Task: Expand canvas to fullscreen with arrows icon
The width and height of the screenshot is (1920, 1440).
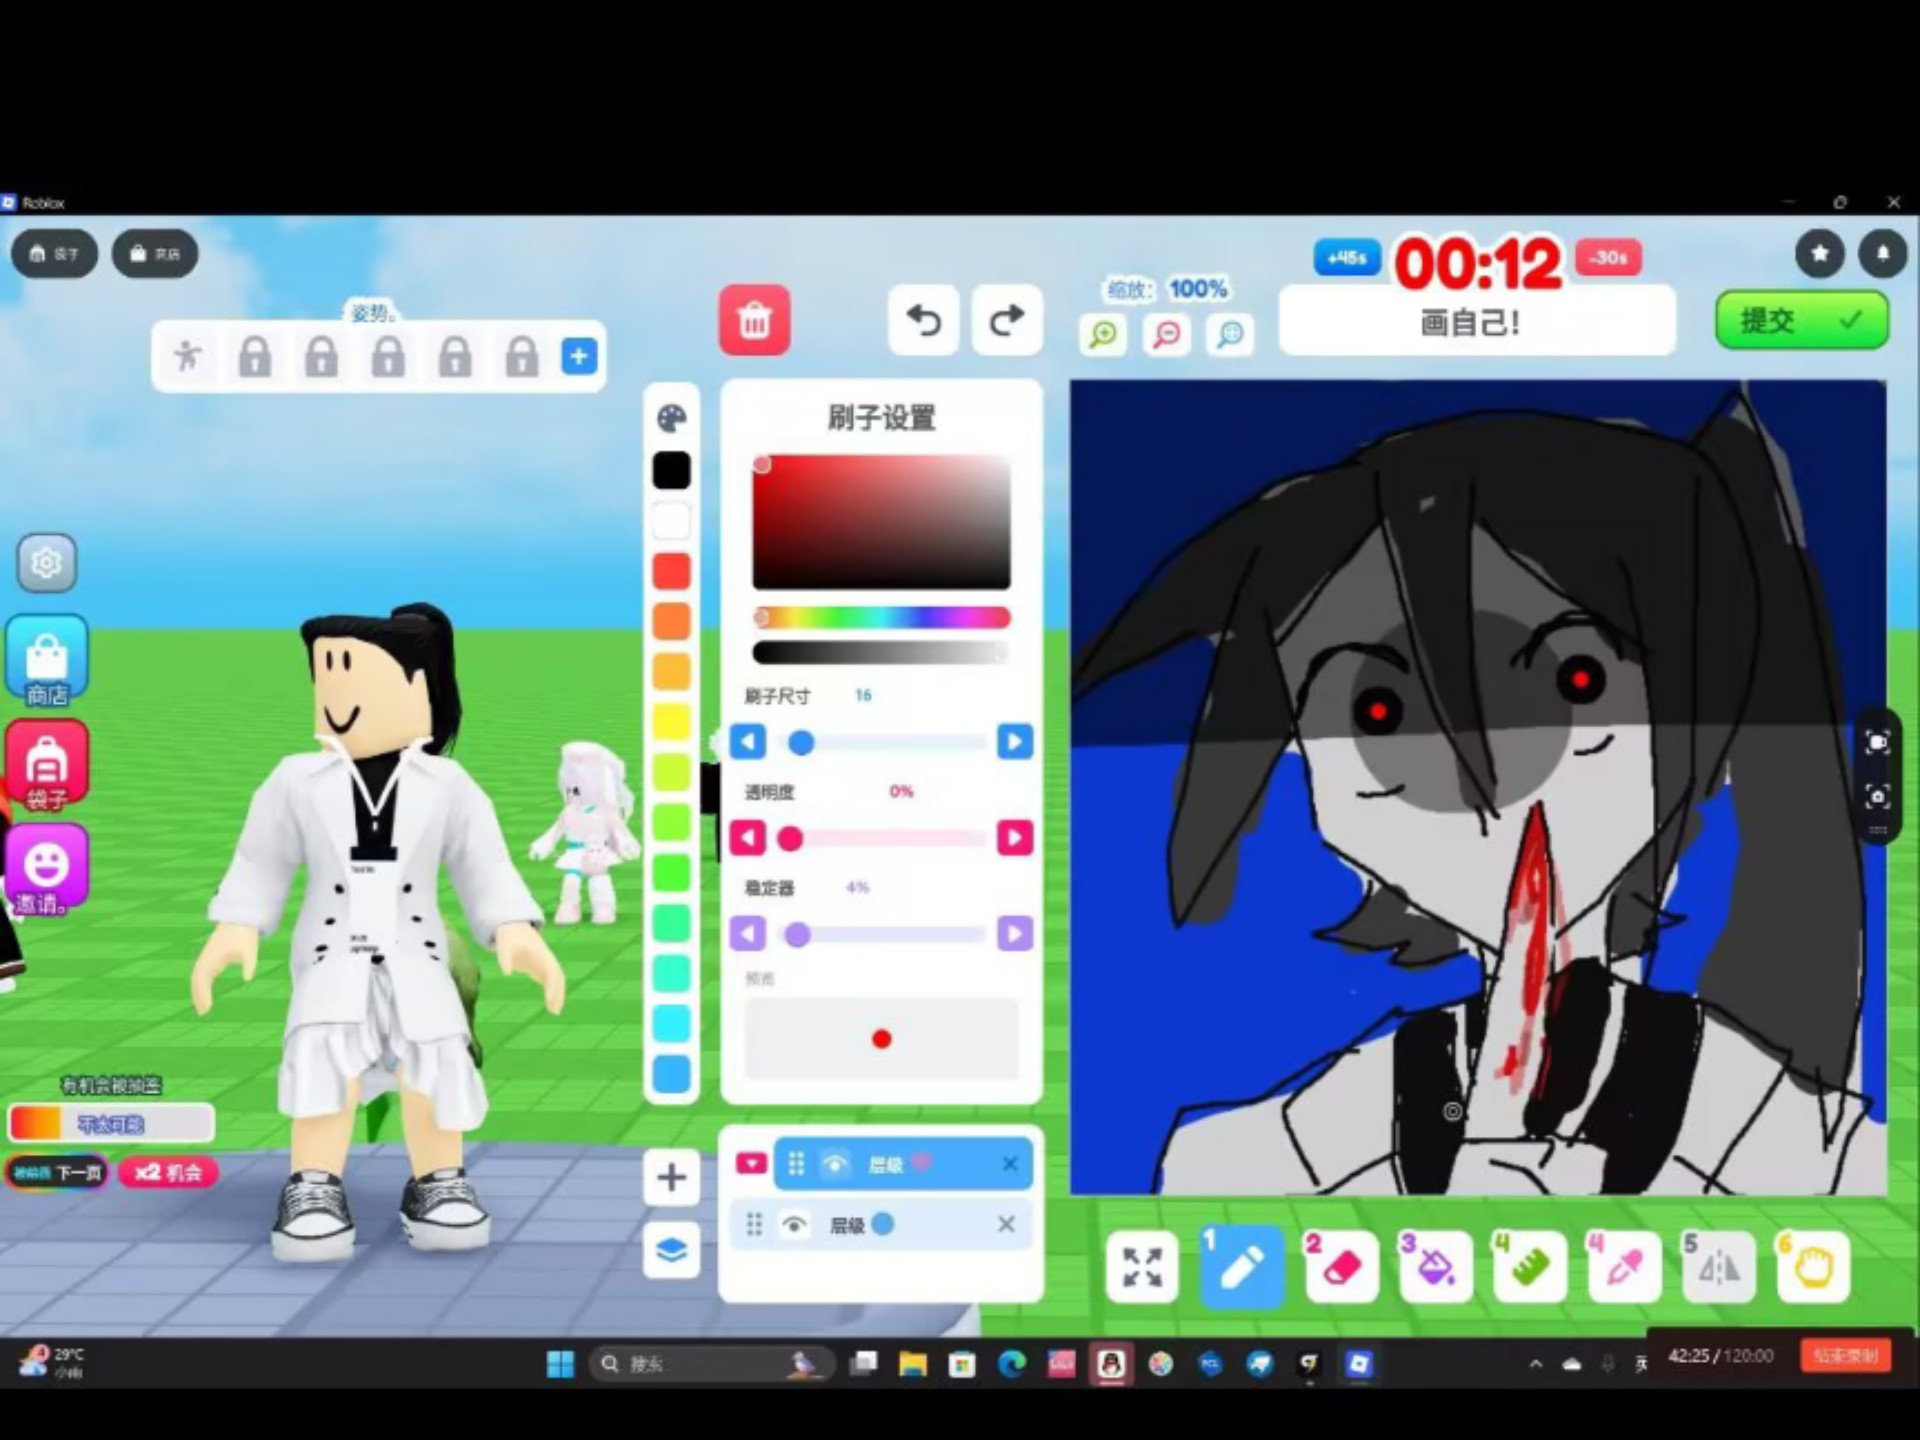Action: click(x=1142, y=1267)
